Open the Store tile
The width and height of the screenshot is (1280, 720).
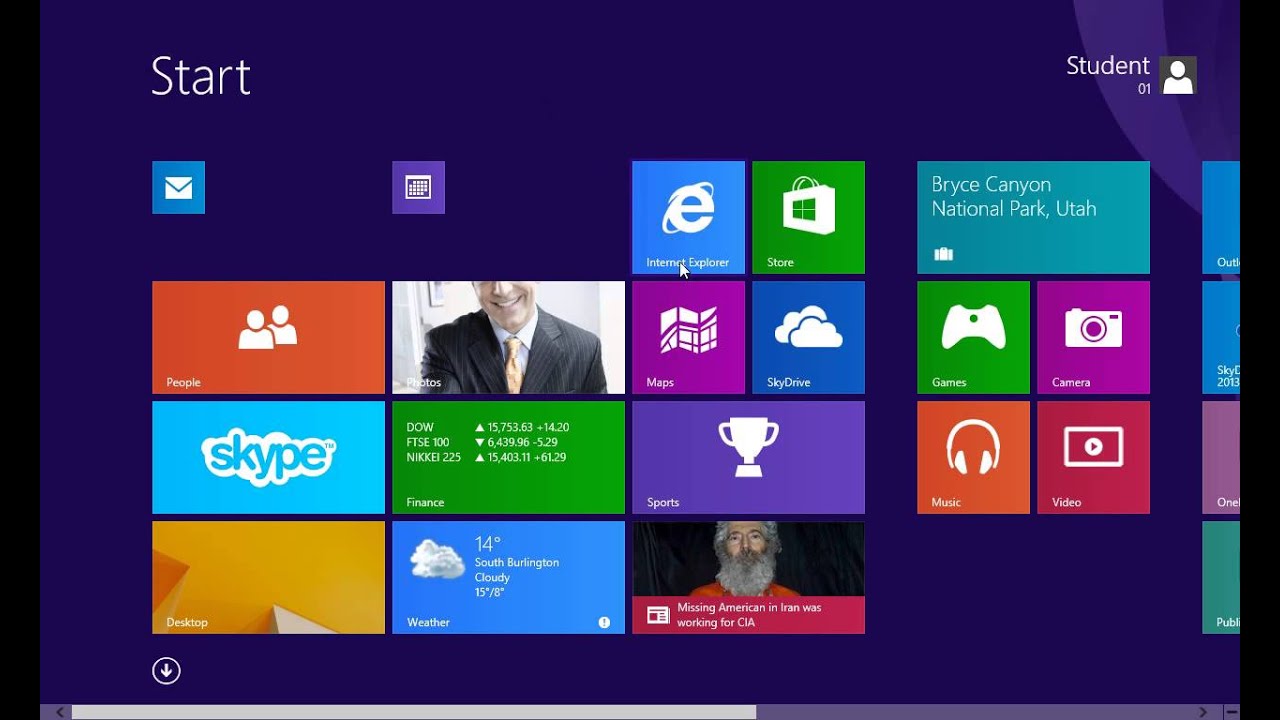[808, 217]
